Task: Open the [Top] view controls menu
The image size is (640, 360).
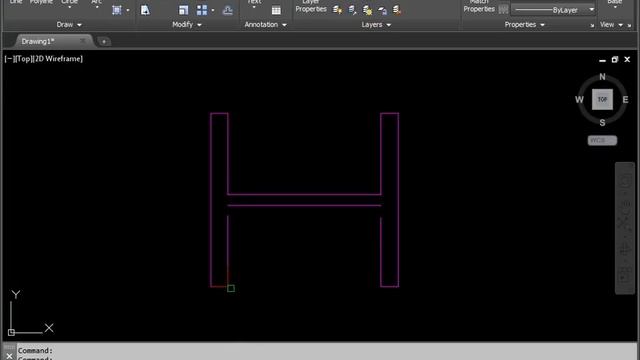Action: 23,59
